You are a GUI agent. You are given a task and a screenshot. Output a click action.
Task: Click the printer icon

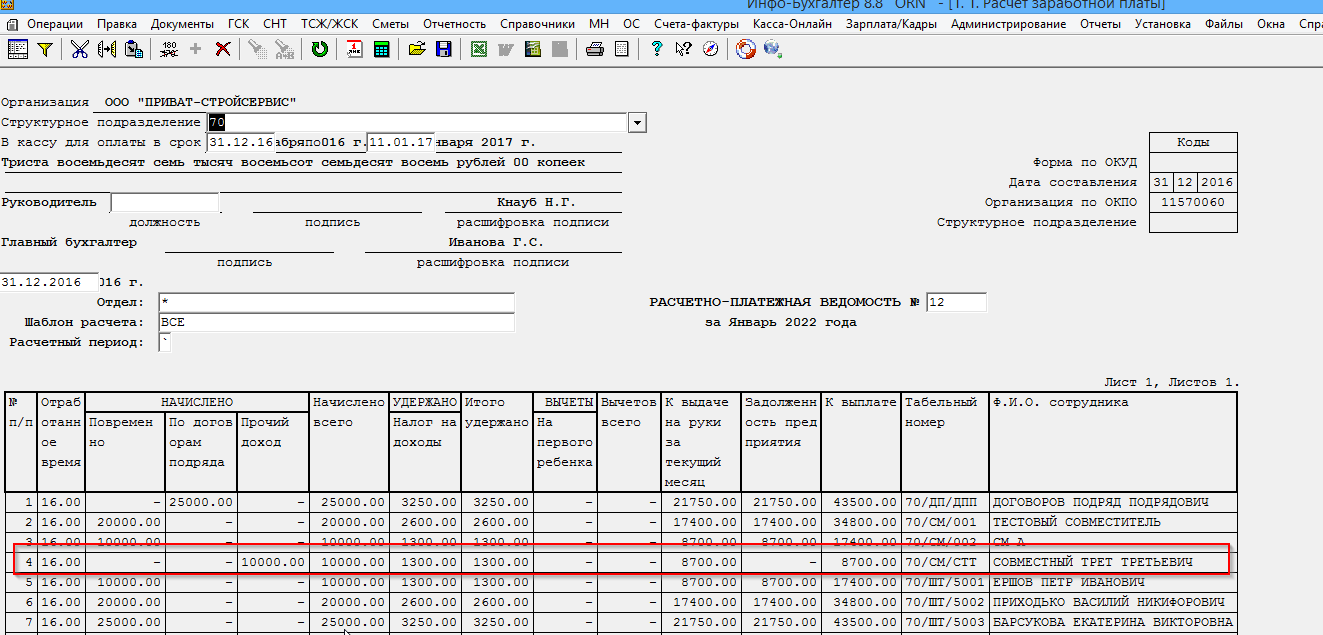[x=595, y=48]
